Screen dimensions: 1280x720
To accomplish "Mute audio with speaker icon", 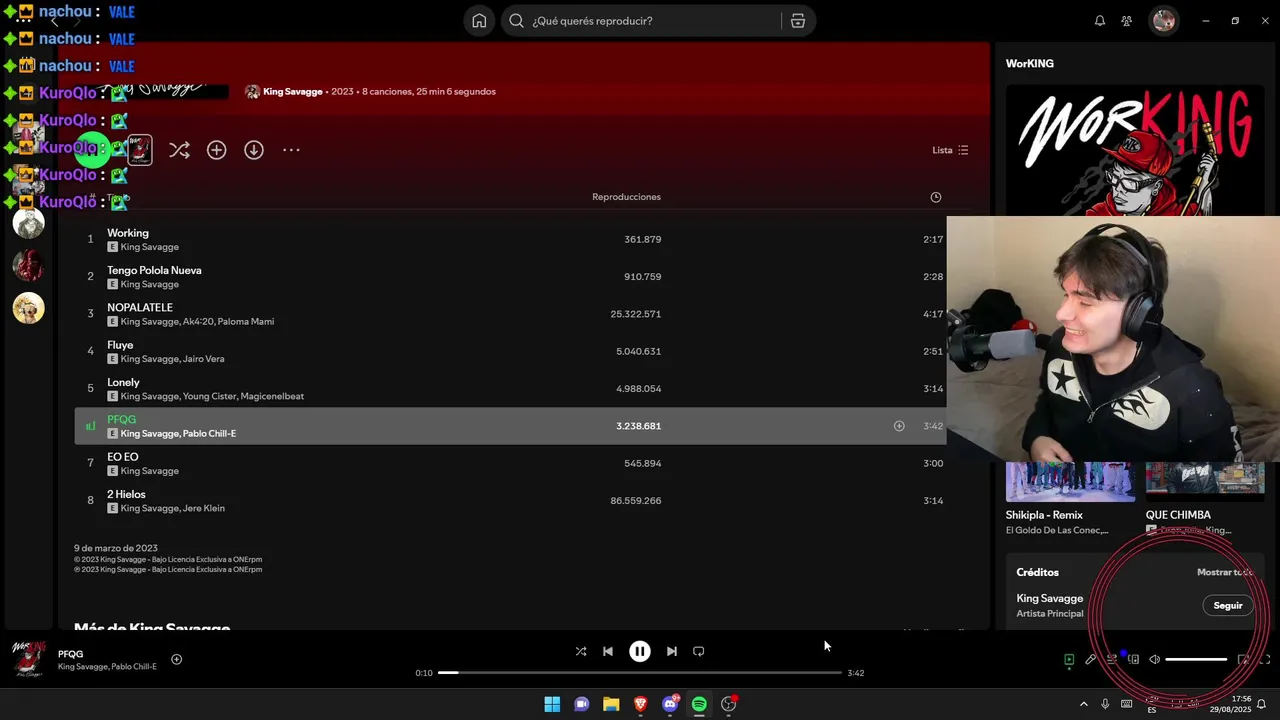I will pos(1155,660).
